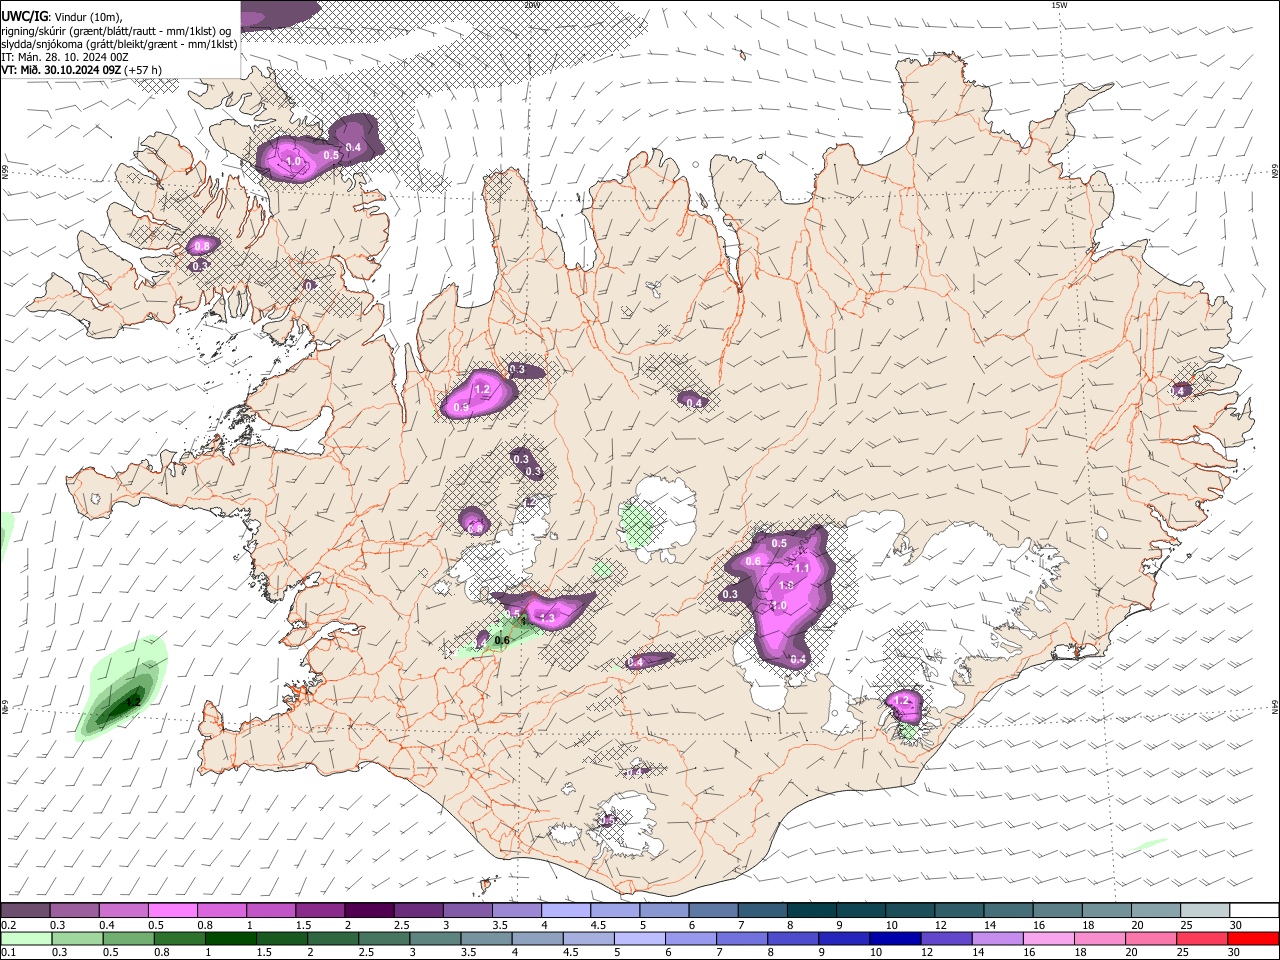Pick the bottom-row dark green swatch labeled 1

229,938
